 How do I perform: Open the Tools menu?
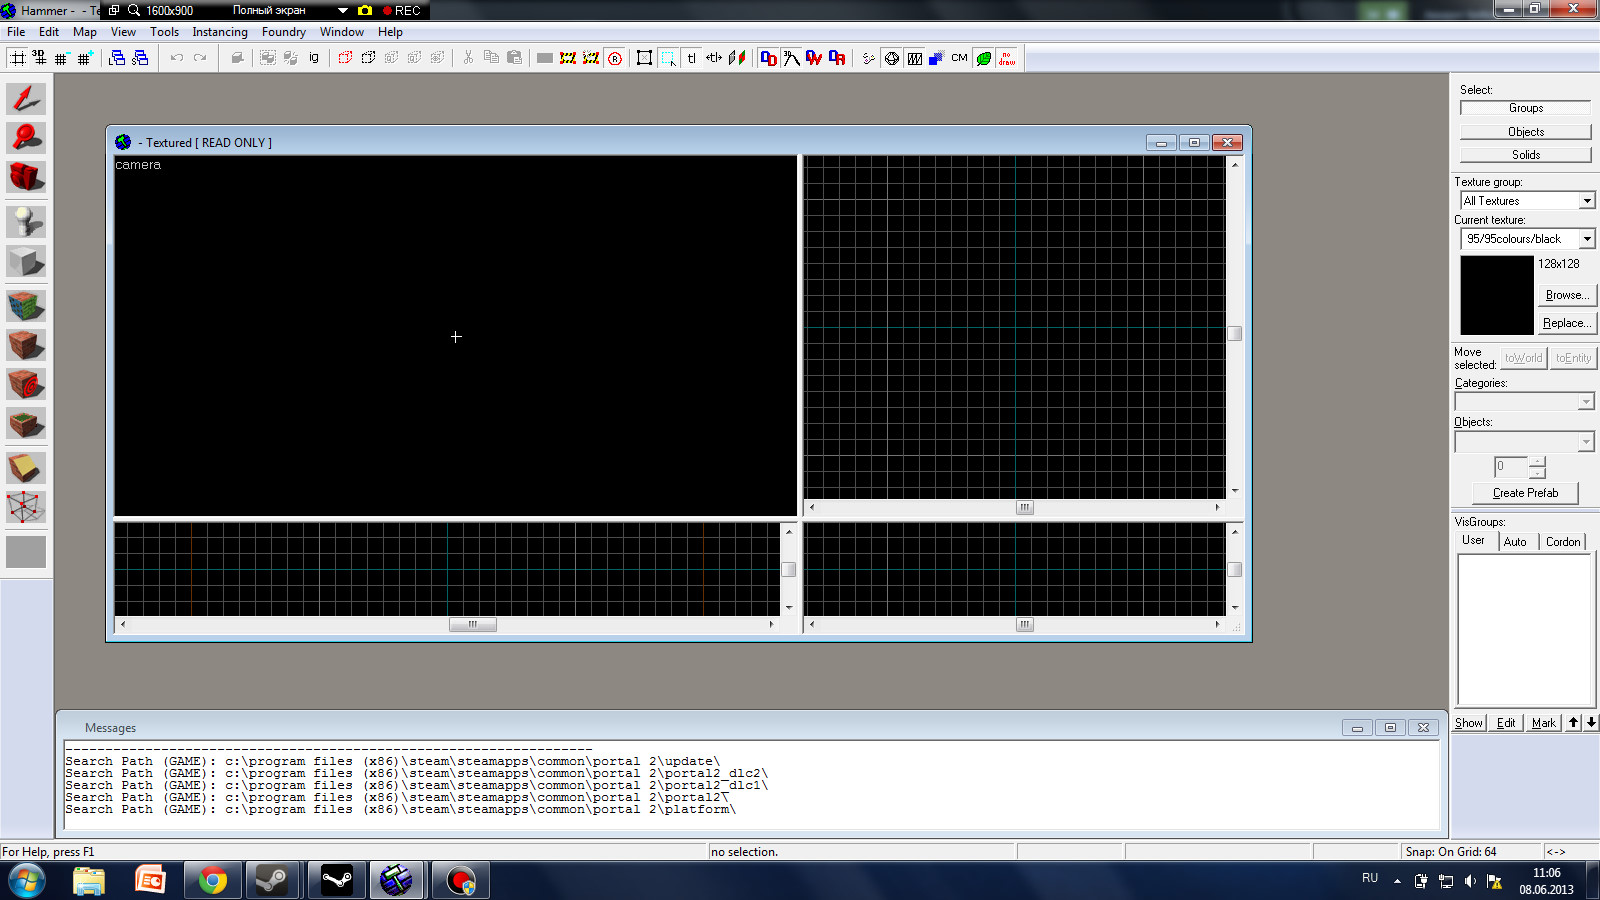(165, 32)
